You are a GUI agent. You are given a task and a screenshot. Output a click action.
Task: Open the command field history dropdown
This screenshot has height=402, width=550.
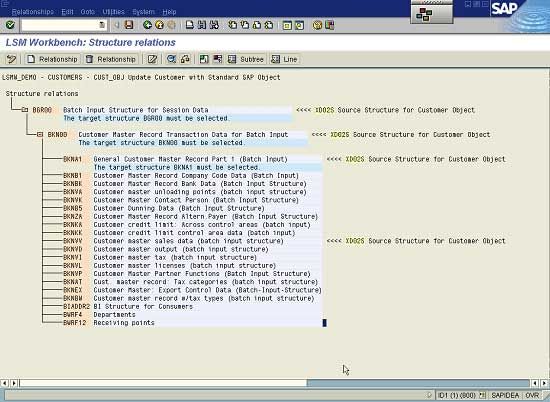[102, 25]
